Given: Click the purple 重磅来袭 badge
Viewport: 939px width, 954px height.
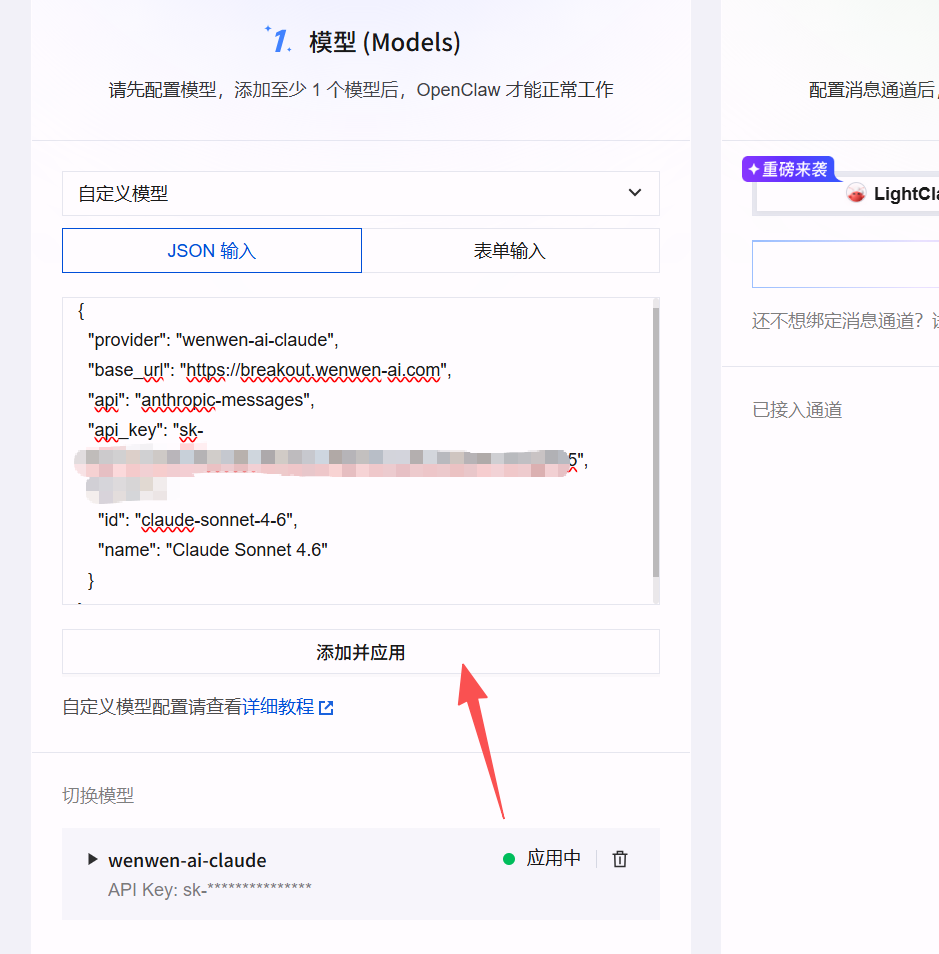Looking at the screenshot, I should [788, 169].
